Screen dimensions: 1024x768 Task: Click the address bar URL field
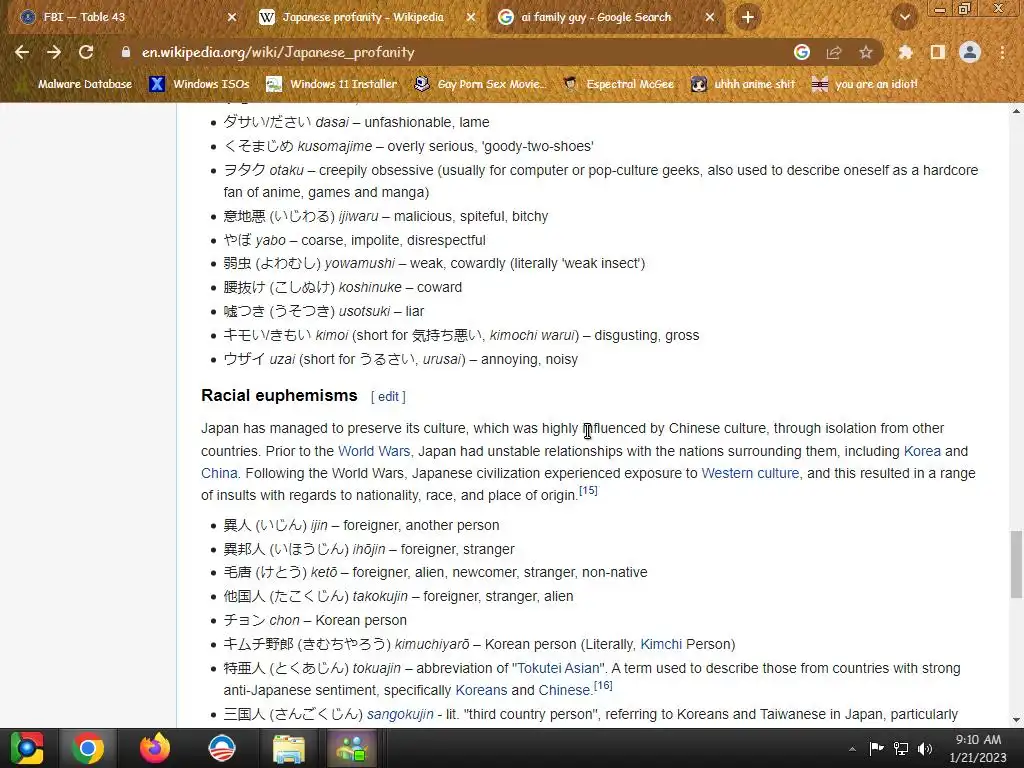pos(457,52)
